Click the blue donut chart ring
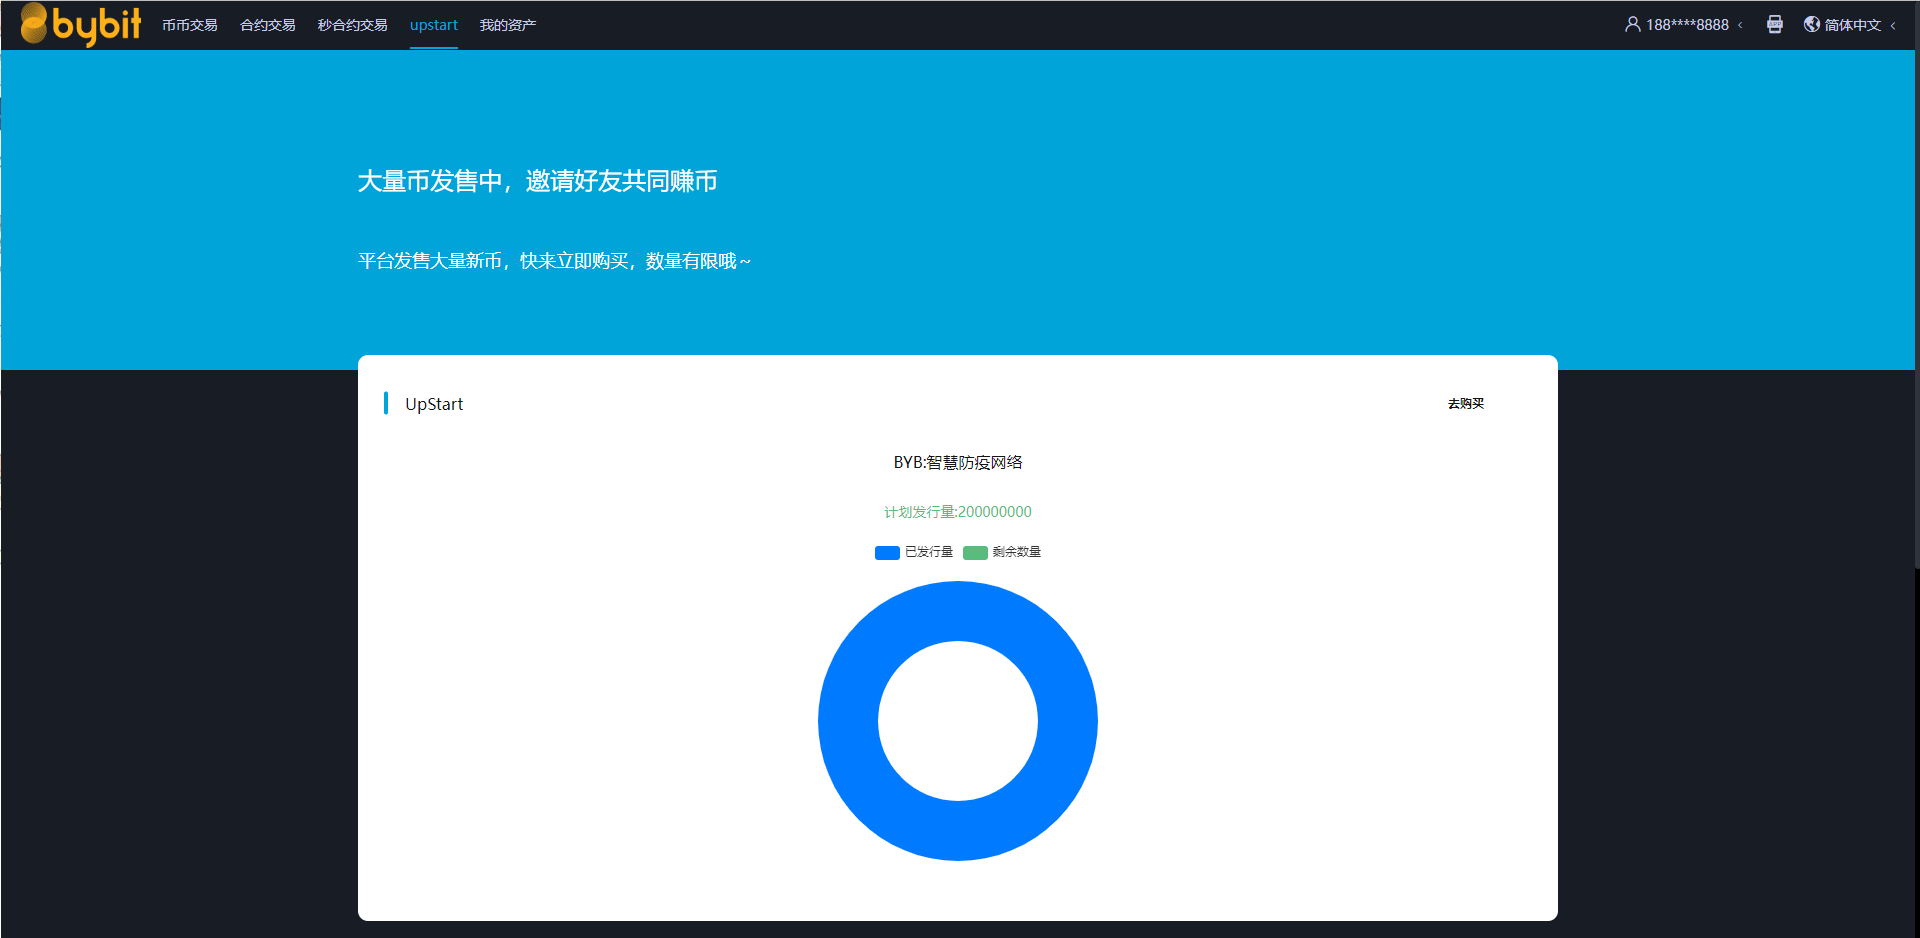Screen dimensions: 1920x938 (848, 721)
